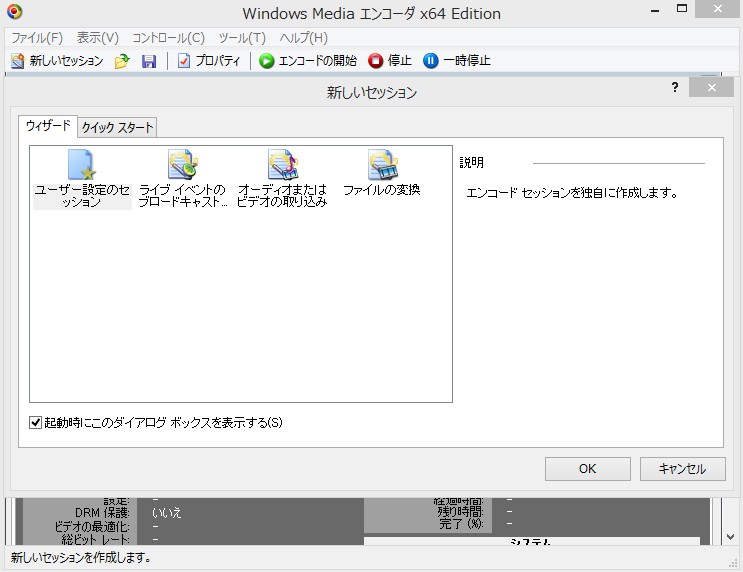Click the 残り時間 label
The width and height of the screenshot is (743, 572).
[460, 512]
